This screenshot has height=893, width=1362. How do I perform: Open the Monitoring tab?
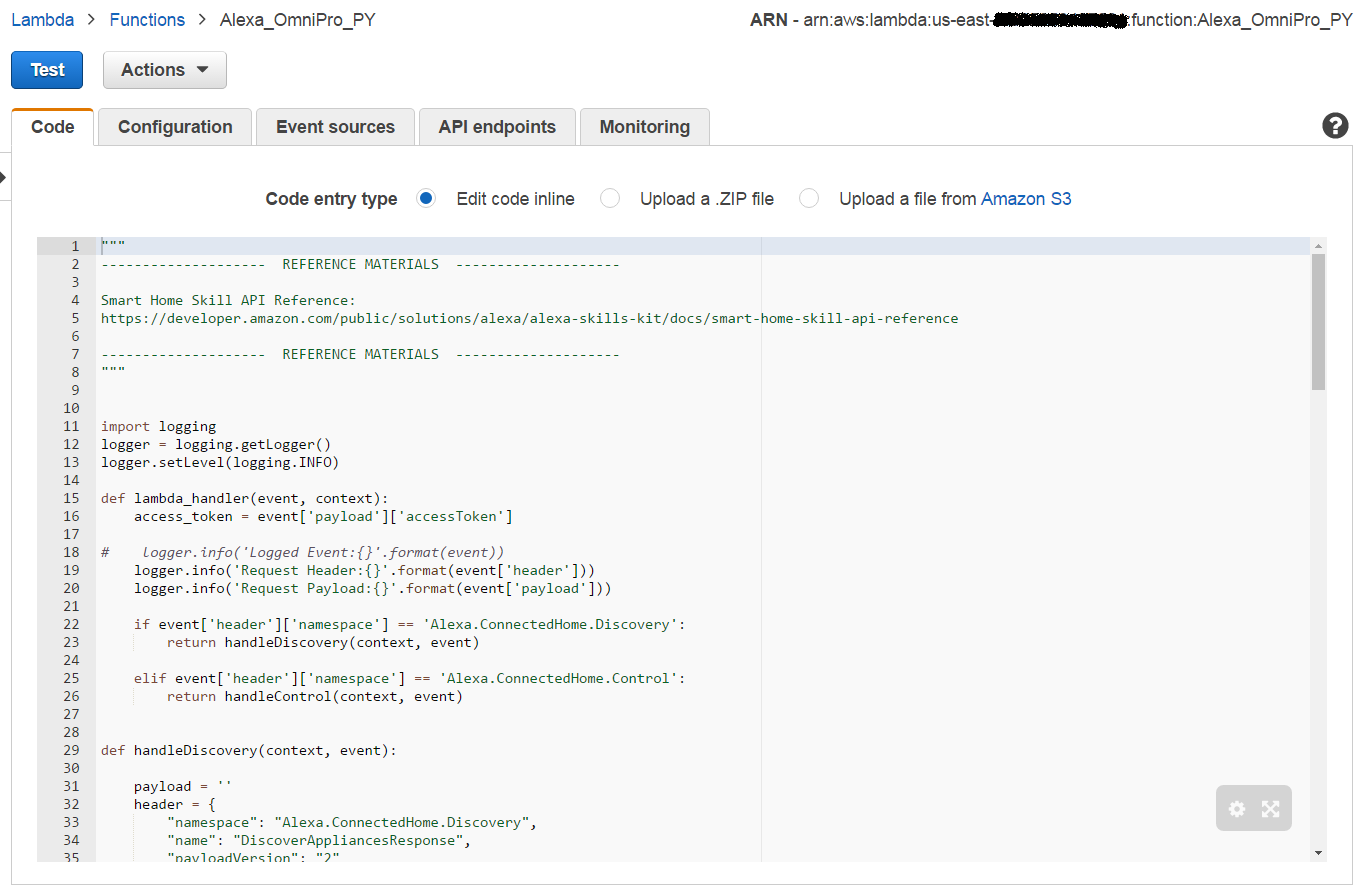click(644, 127)
